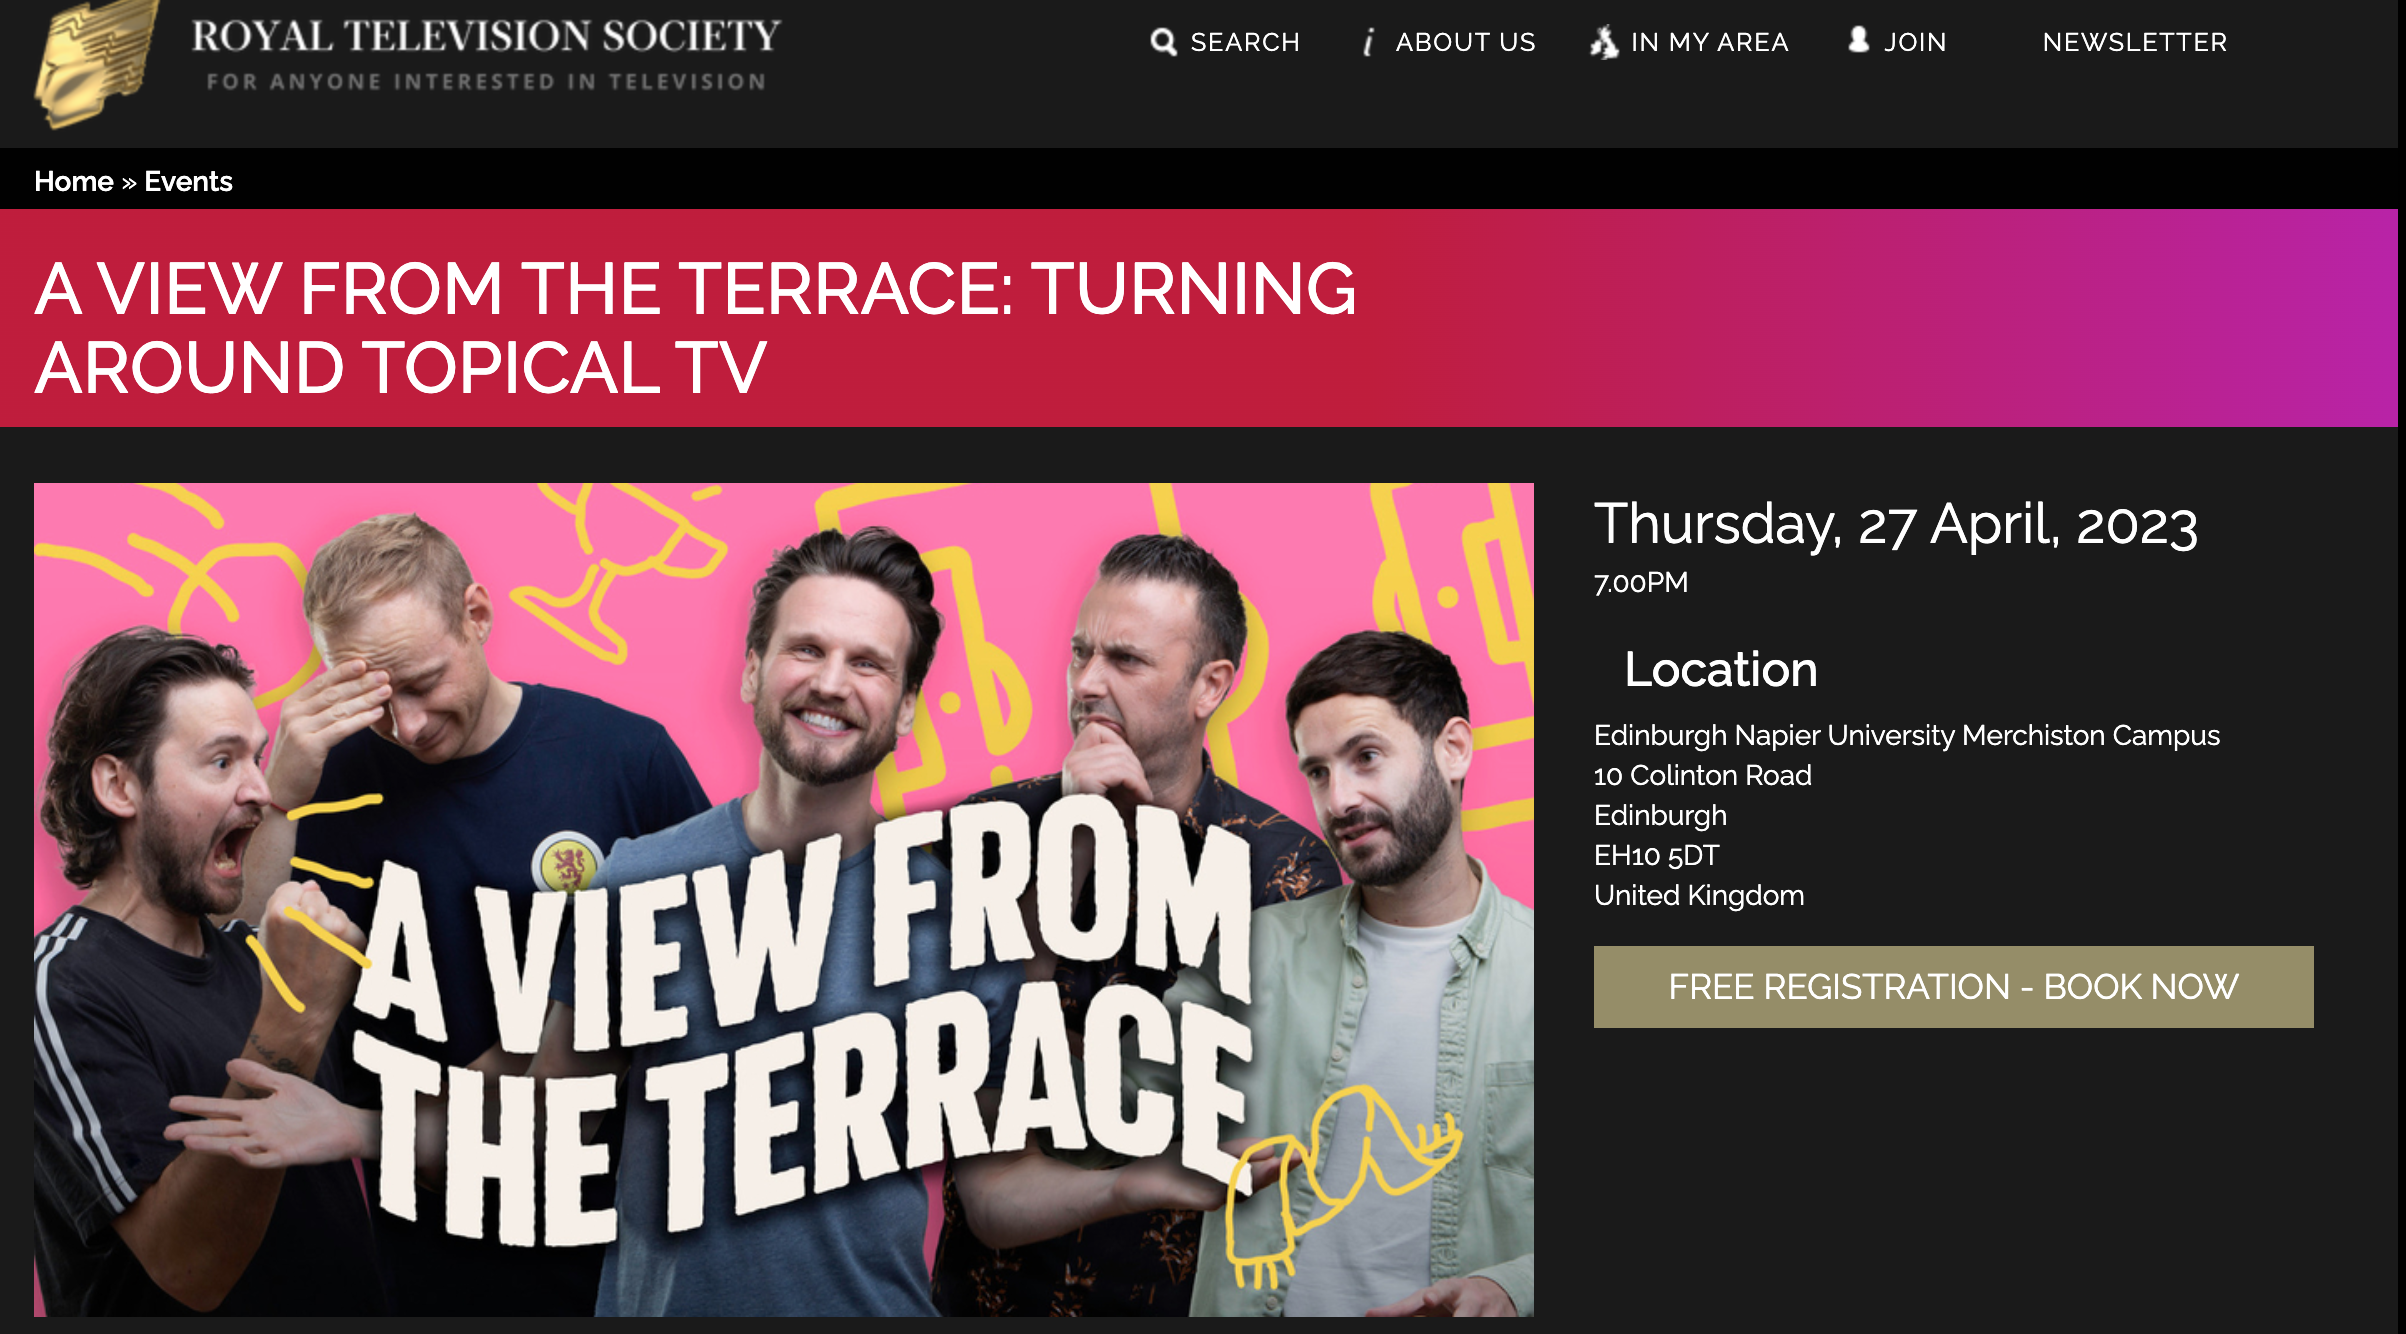The width and height of the screenshot is (2406, 1334).
Task: Click A View From The Terrace promo image
Action: [x=783, y=900]
